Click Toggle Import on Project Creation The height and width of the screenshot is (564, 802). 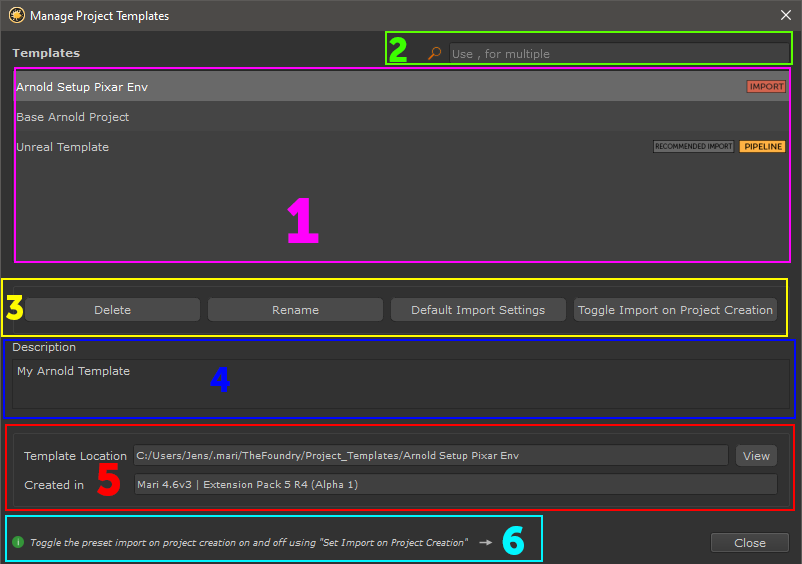point(676,310)
